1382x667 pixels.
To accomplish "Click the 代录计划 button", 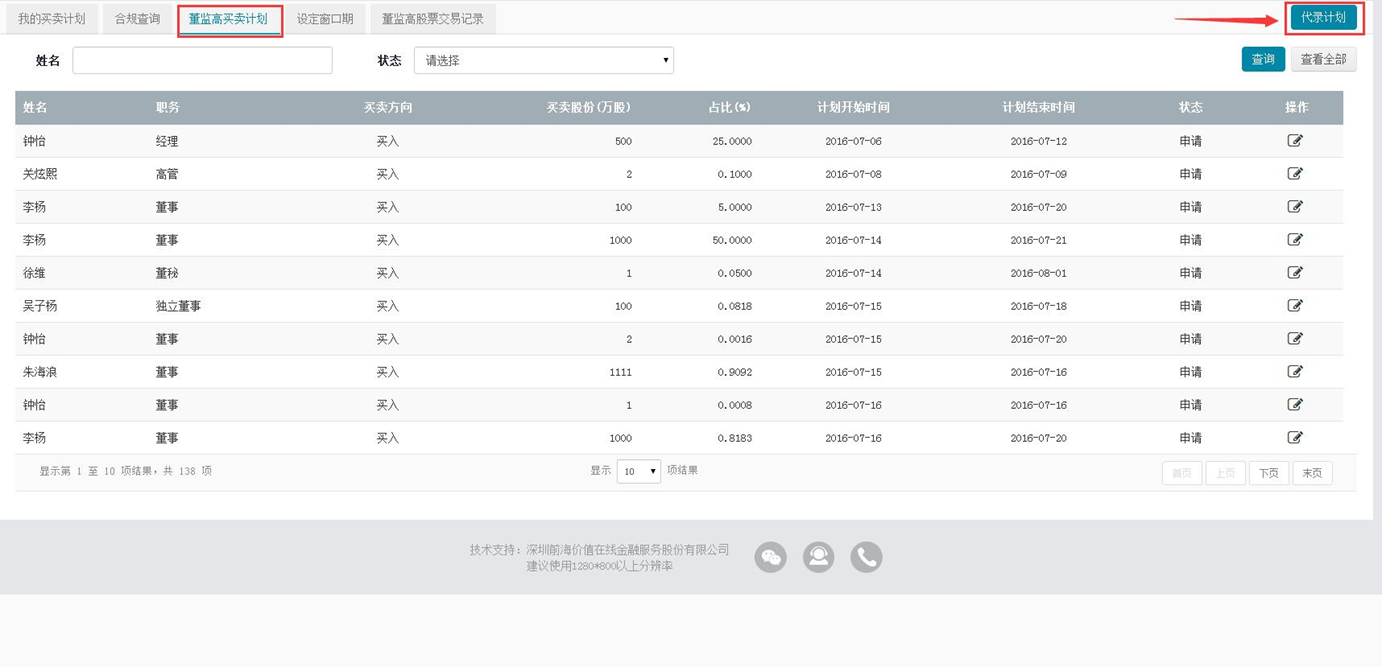I will point(1323,17).
